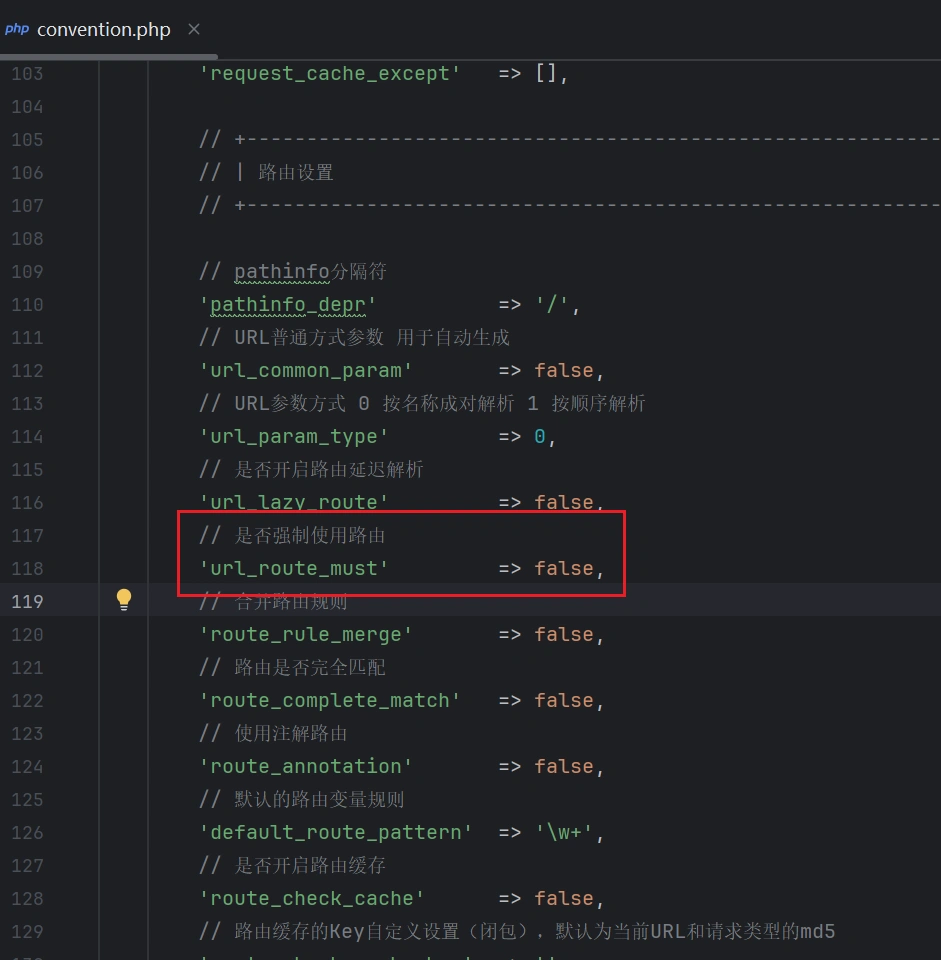The width and height of the screenshot is (941, 960).
Task: Click the 'route_annotation' config key
Action: point(305,766)
